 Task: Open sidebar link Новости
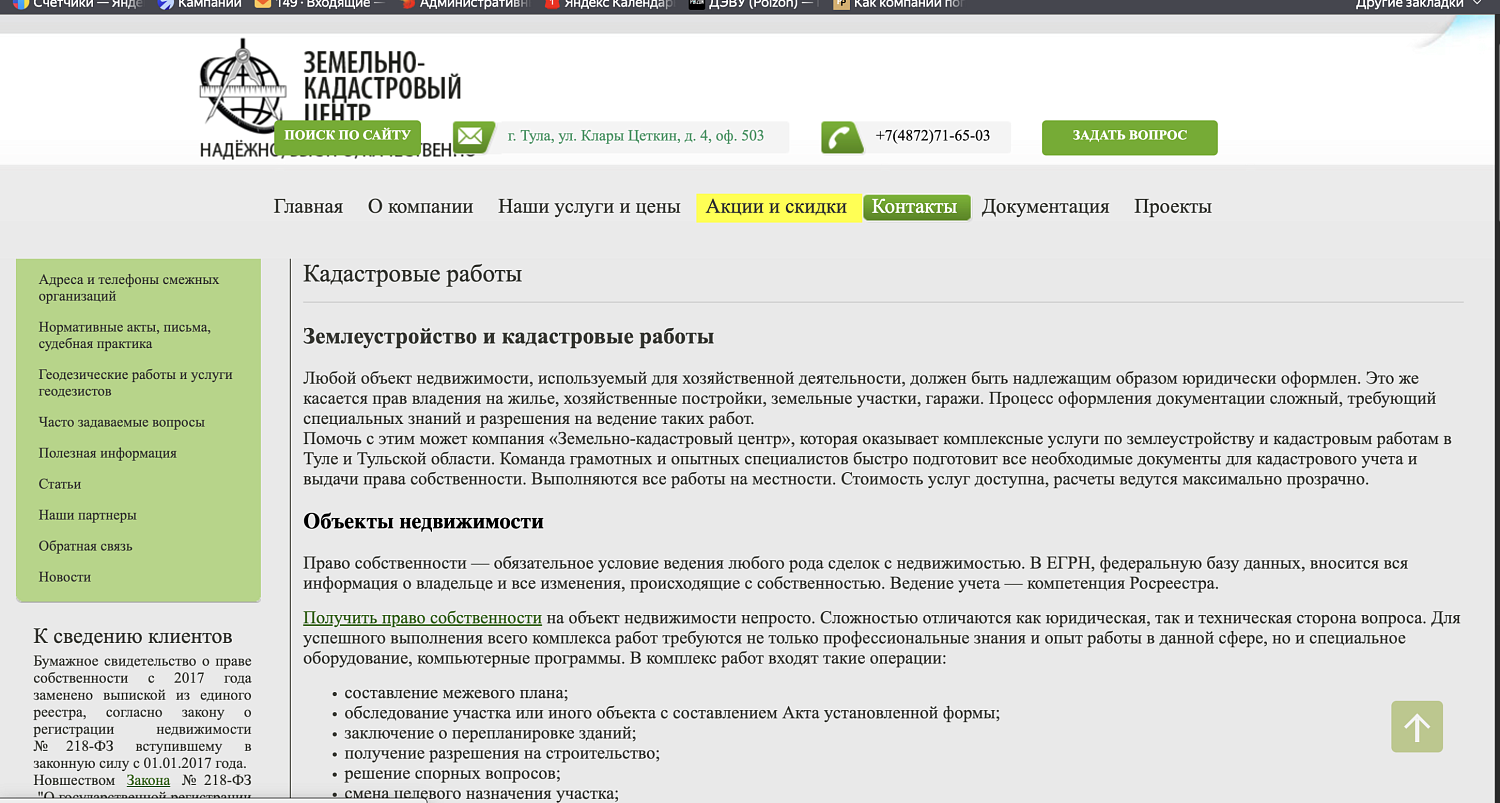pos(65,577)
